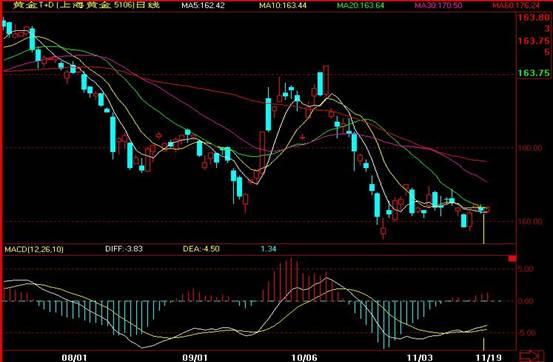Viewport: 553px width, 362px height.
Task: Click the 09/01 date marker on time axis
Action: coord(195,357)
